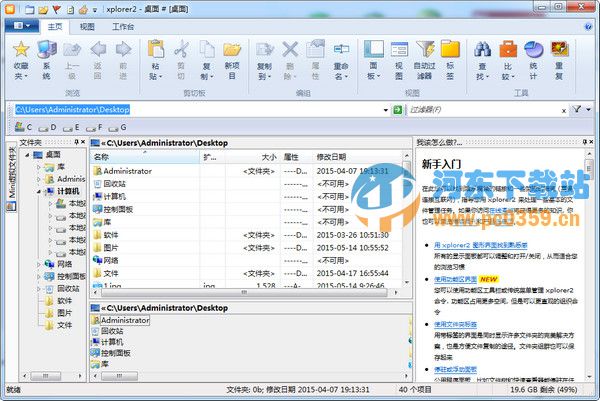The width and height of the screenshot is (600, 401).
Task: Click the green go button beside address bar
Action: point(398,110)
